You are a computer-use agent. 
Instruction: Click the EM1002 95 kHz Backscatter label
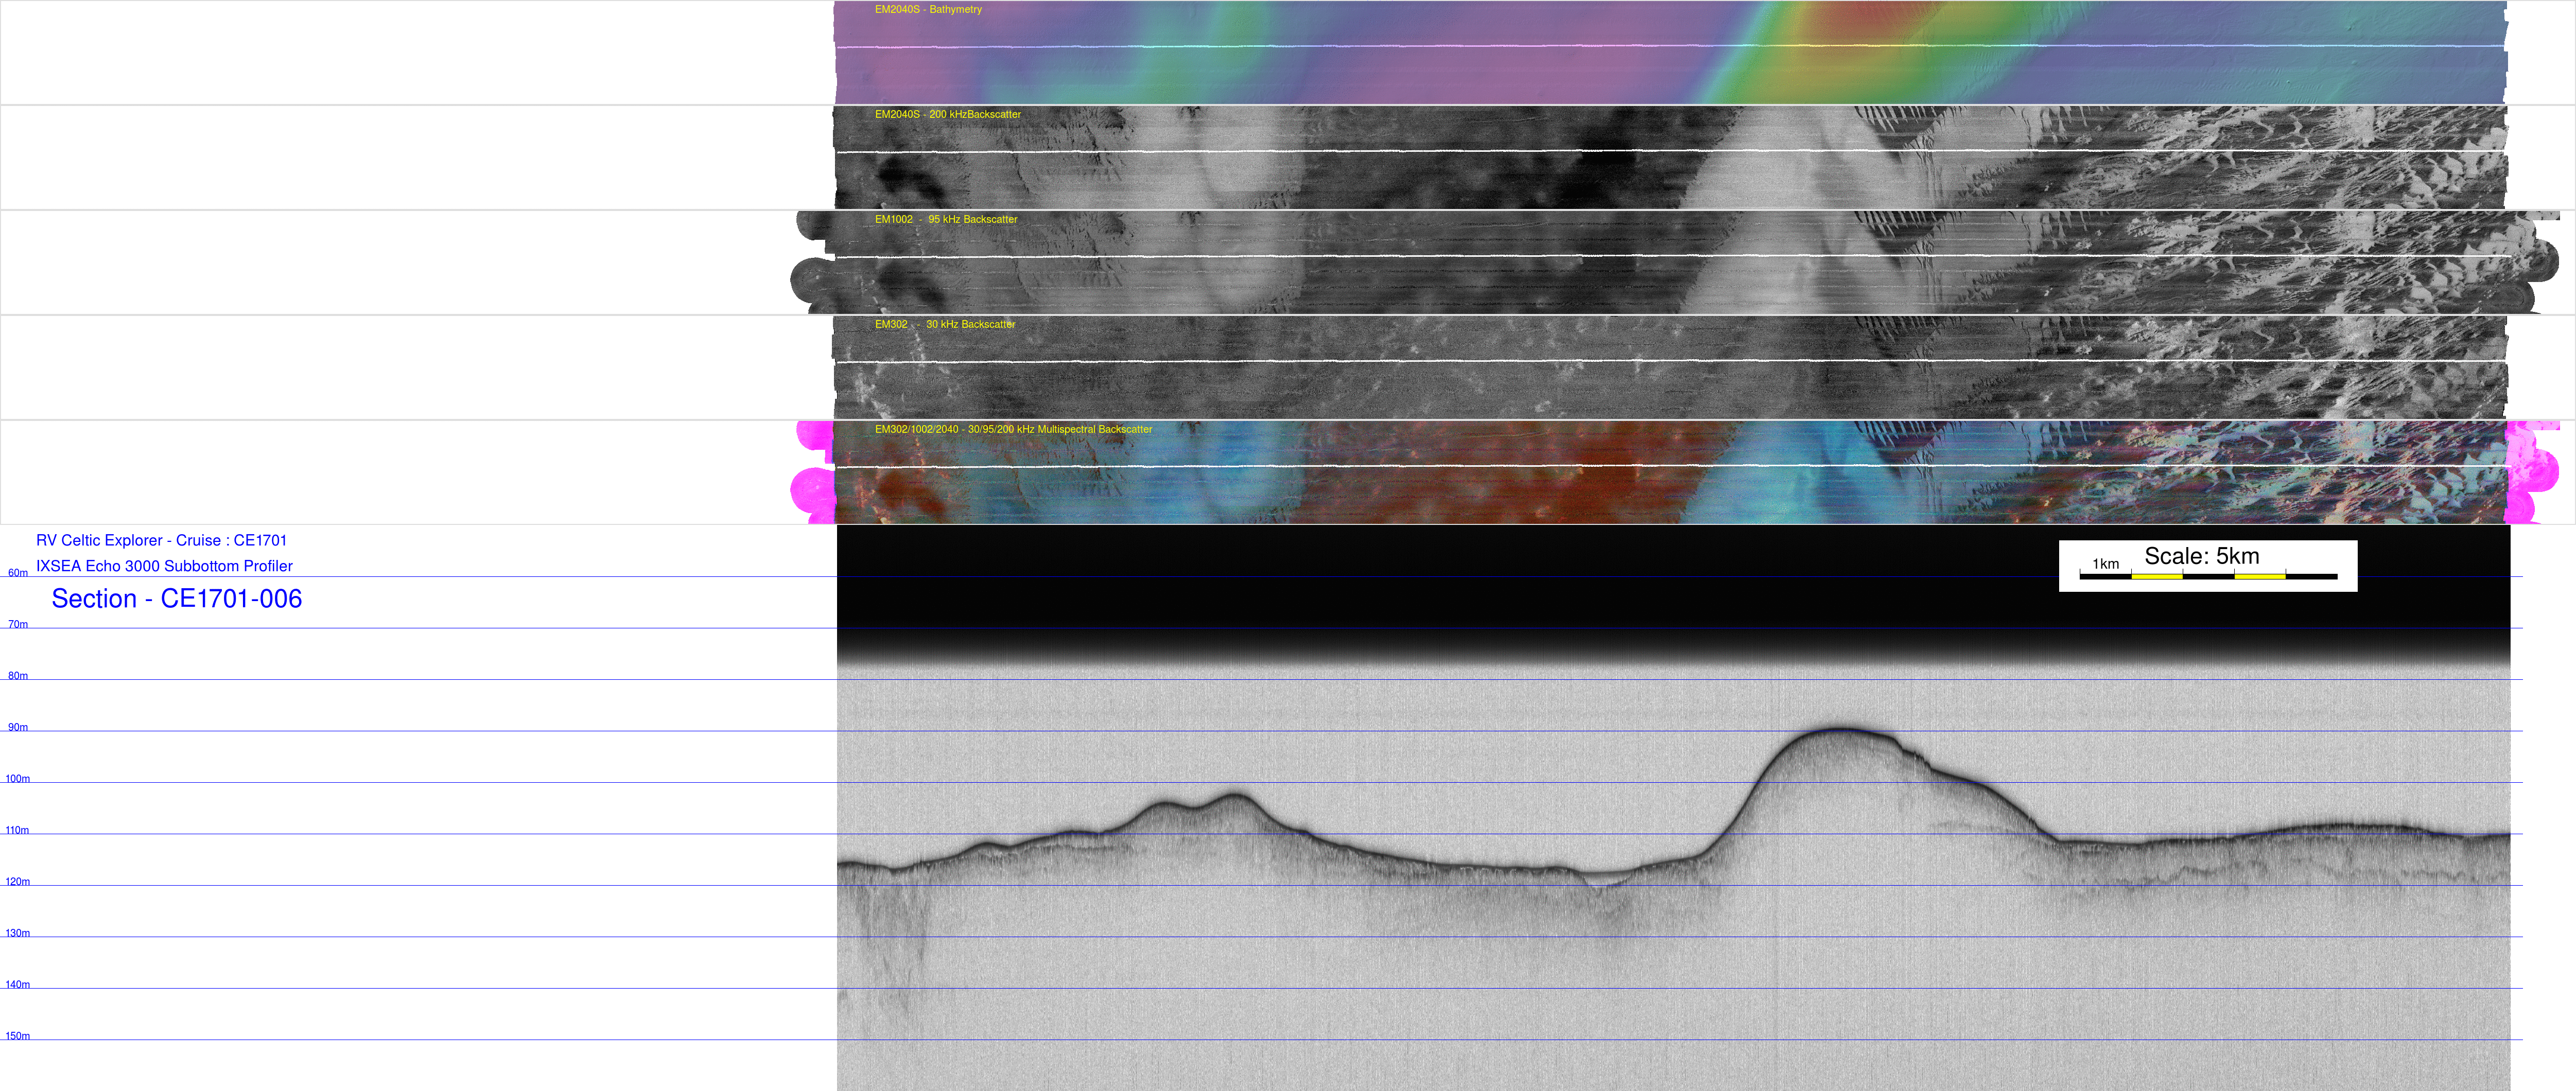click(945, 220)
